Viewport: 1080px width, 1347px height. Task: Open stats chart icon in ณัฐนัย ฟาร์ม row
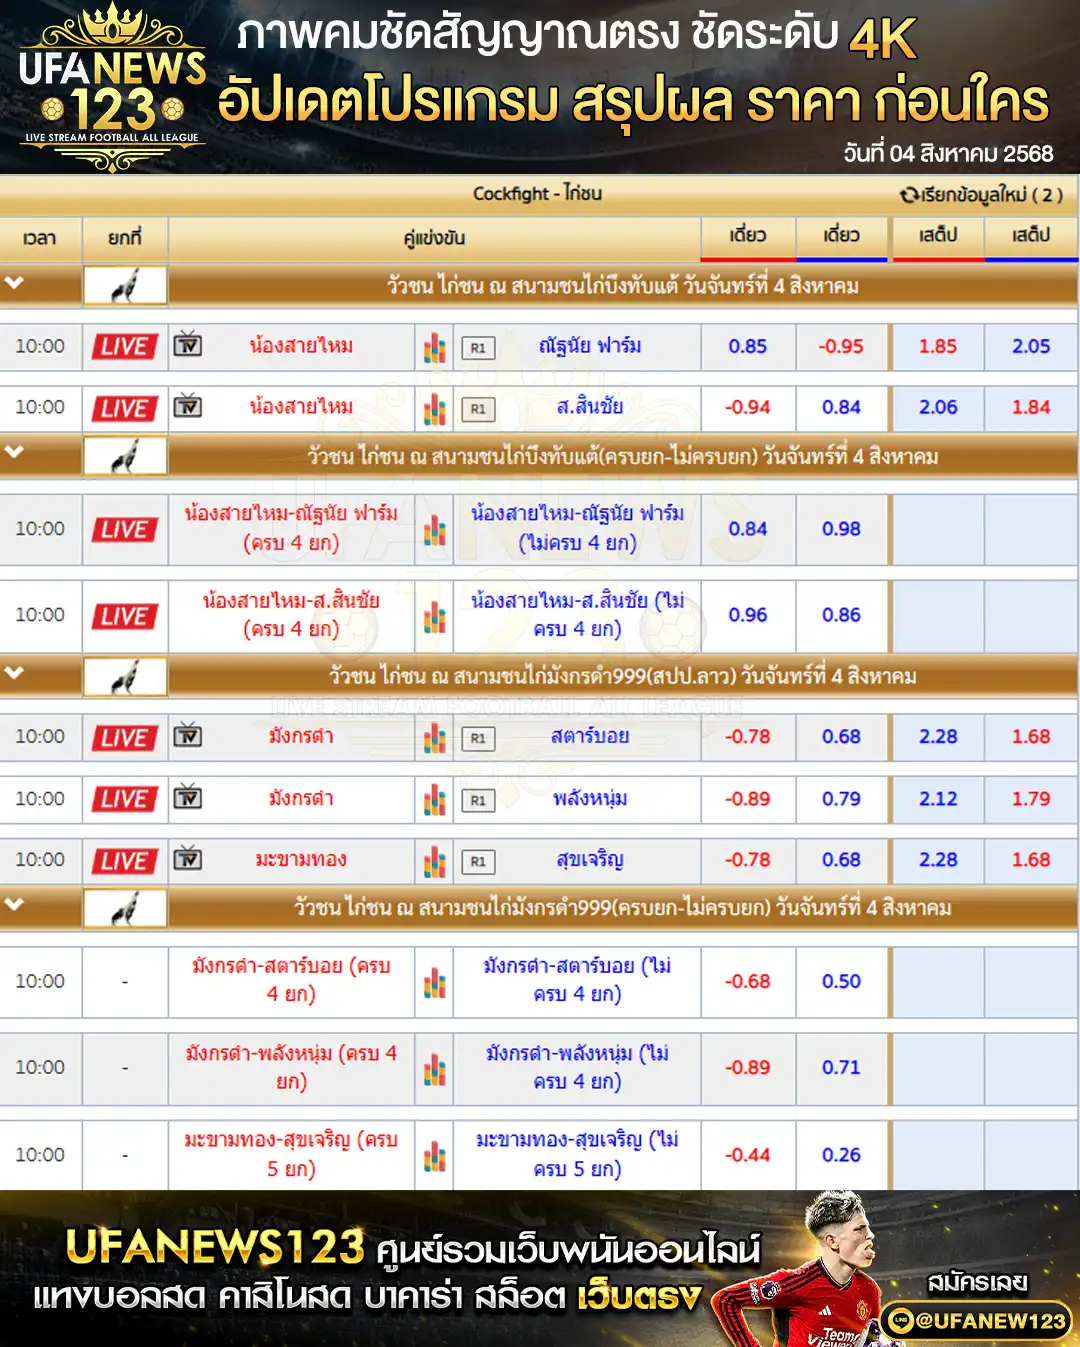point(435,347)
